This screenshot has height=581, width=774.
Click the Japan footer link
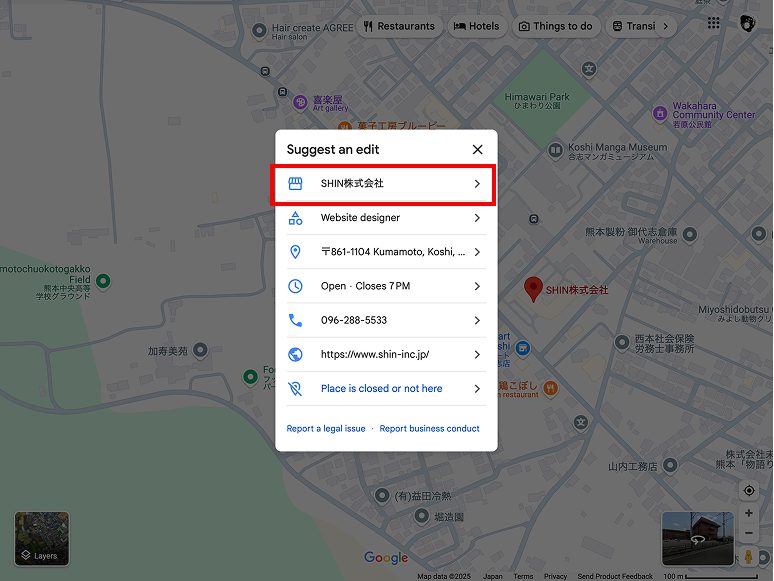(493, 576)
